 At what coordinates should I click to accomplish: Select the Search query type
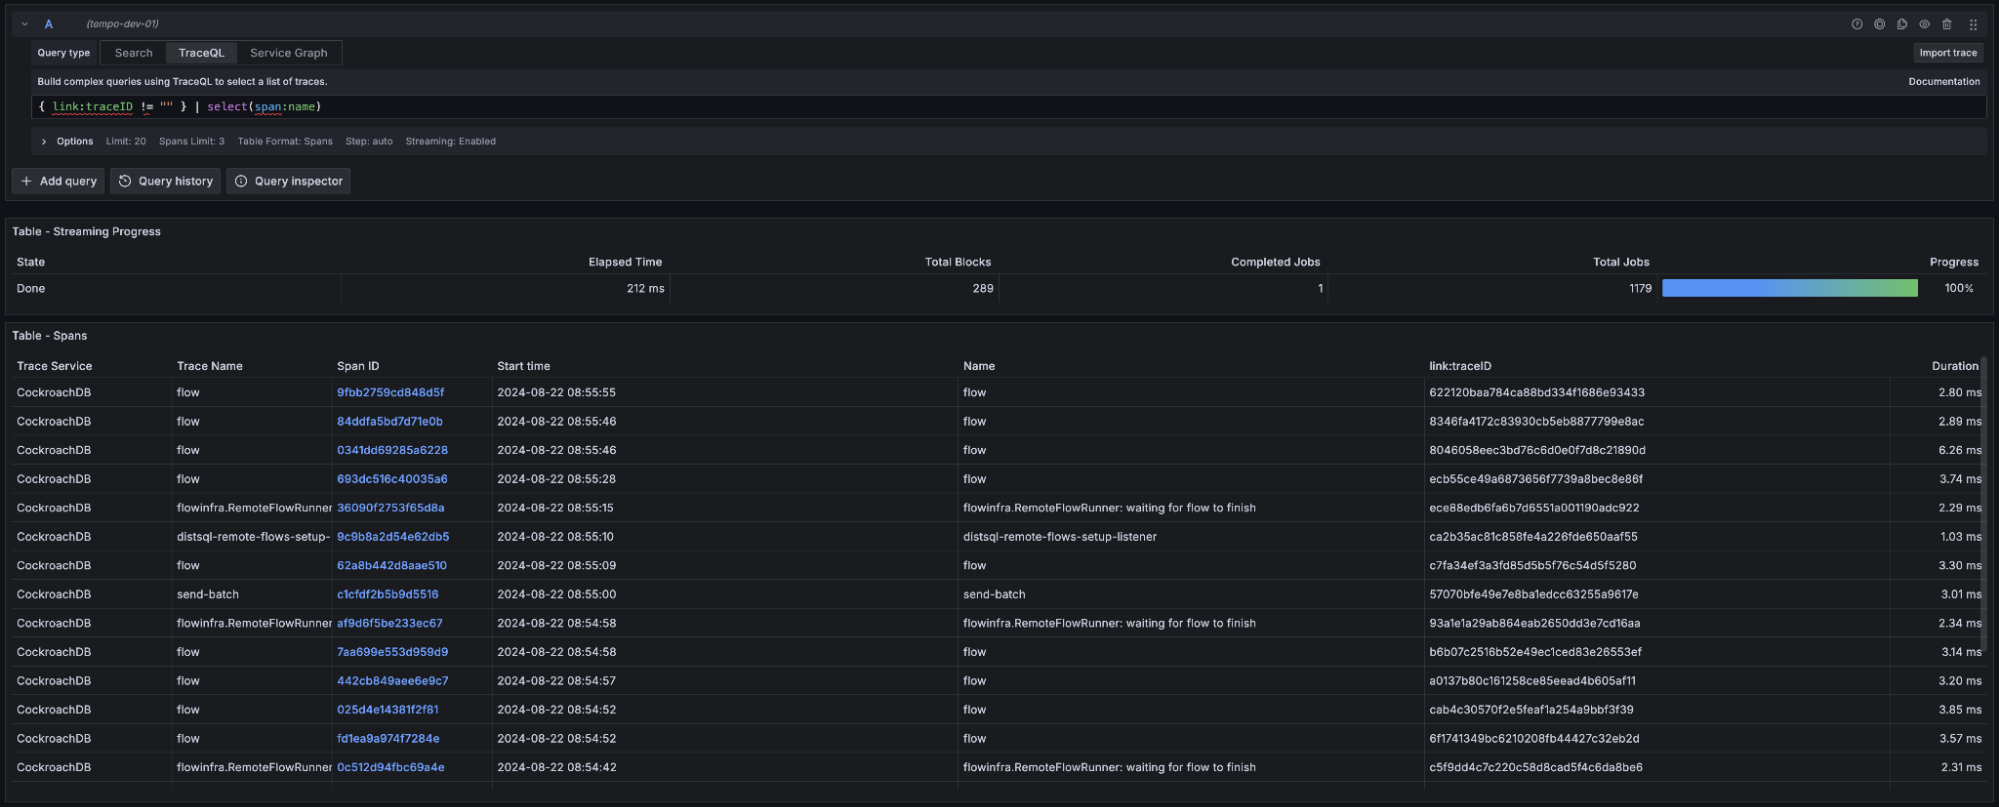tap(133, 53)
